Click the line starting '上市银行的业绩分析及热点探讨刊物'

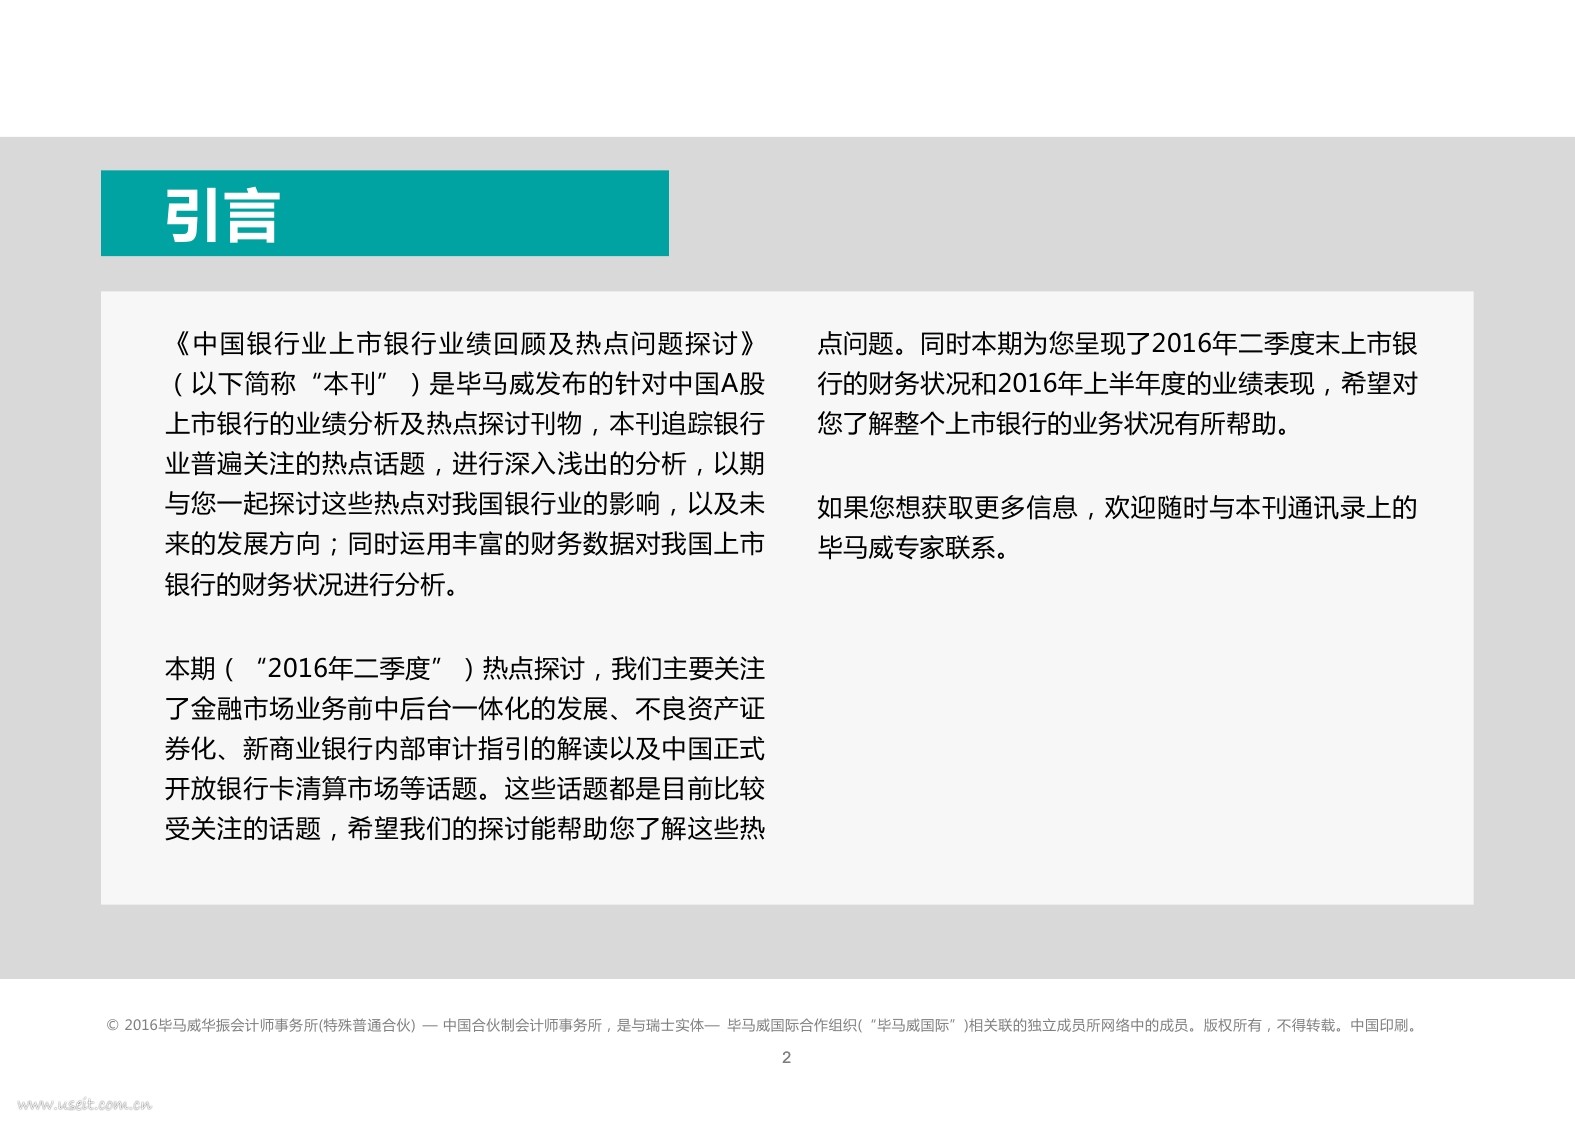pos(465,424)
